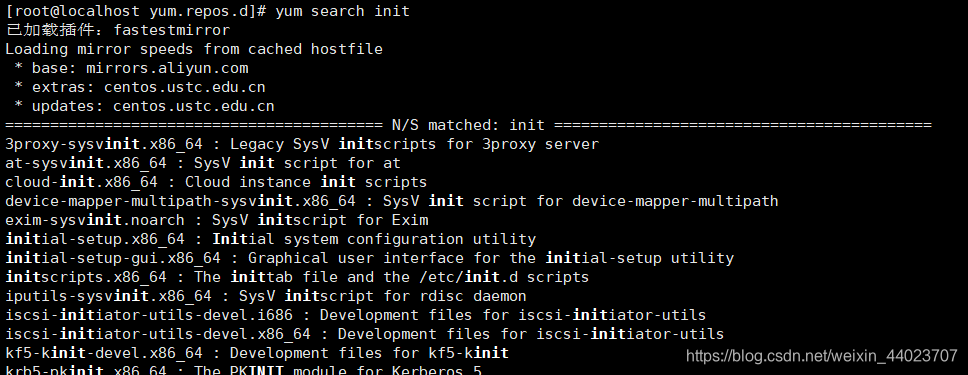Click the 'initial-setup.x86_64' package name
Viewport: 968px width, 375px height.
tap(95, 239)
